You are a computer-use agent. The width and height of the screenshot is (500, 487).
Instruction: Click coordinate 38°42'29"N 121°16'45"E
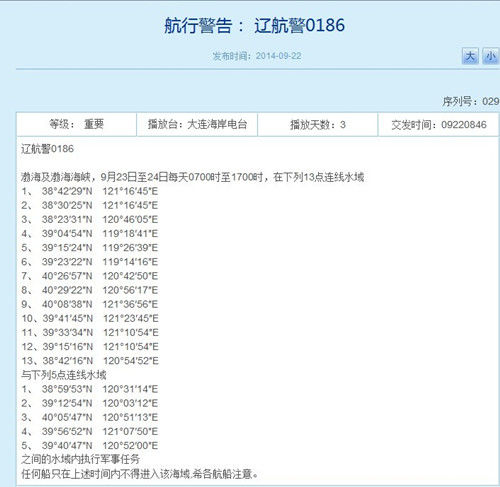[100, 191]
